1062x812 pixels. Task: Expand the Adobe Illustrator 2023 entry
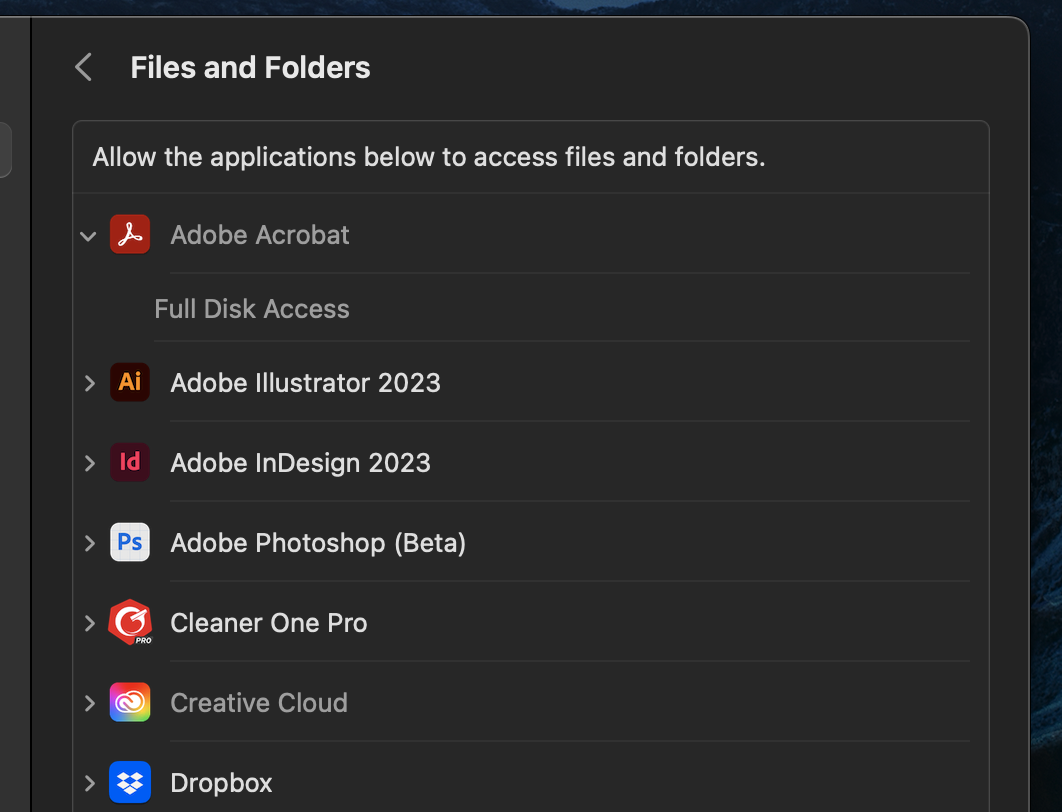click(x=89, y=382)
